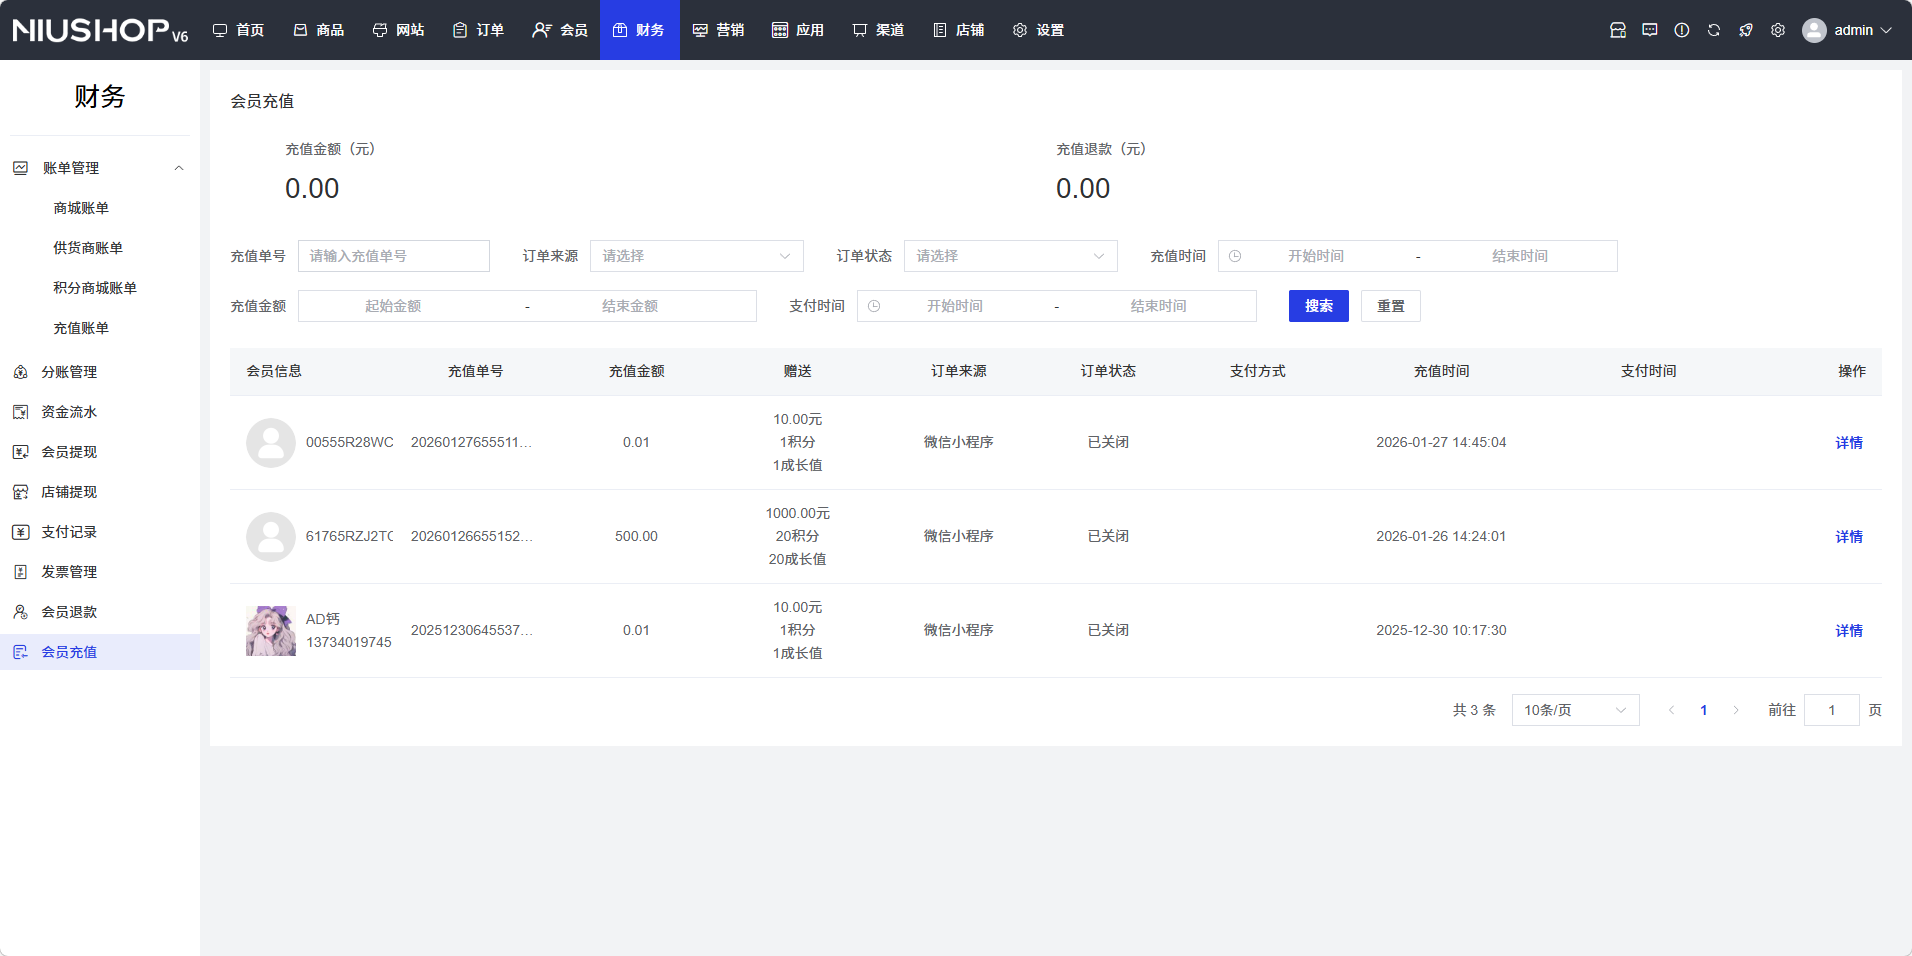1912x956 pixels.
Task: Open the admin user menu
Action: 1847,30
